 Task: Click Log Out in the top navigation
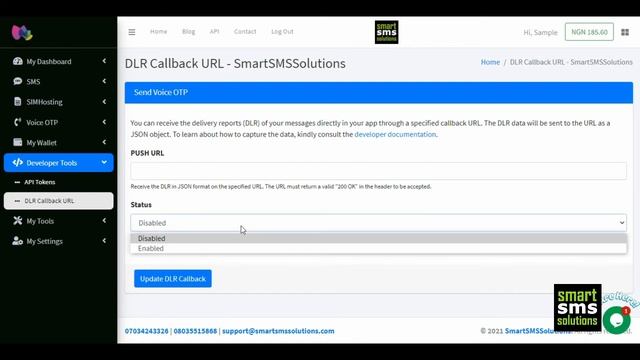tap(282, 31)
